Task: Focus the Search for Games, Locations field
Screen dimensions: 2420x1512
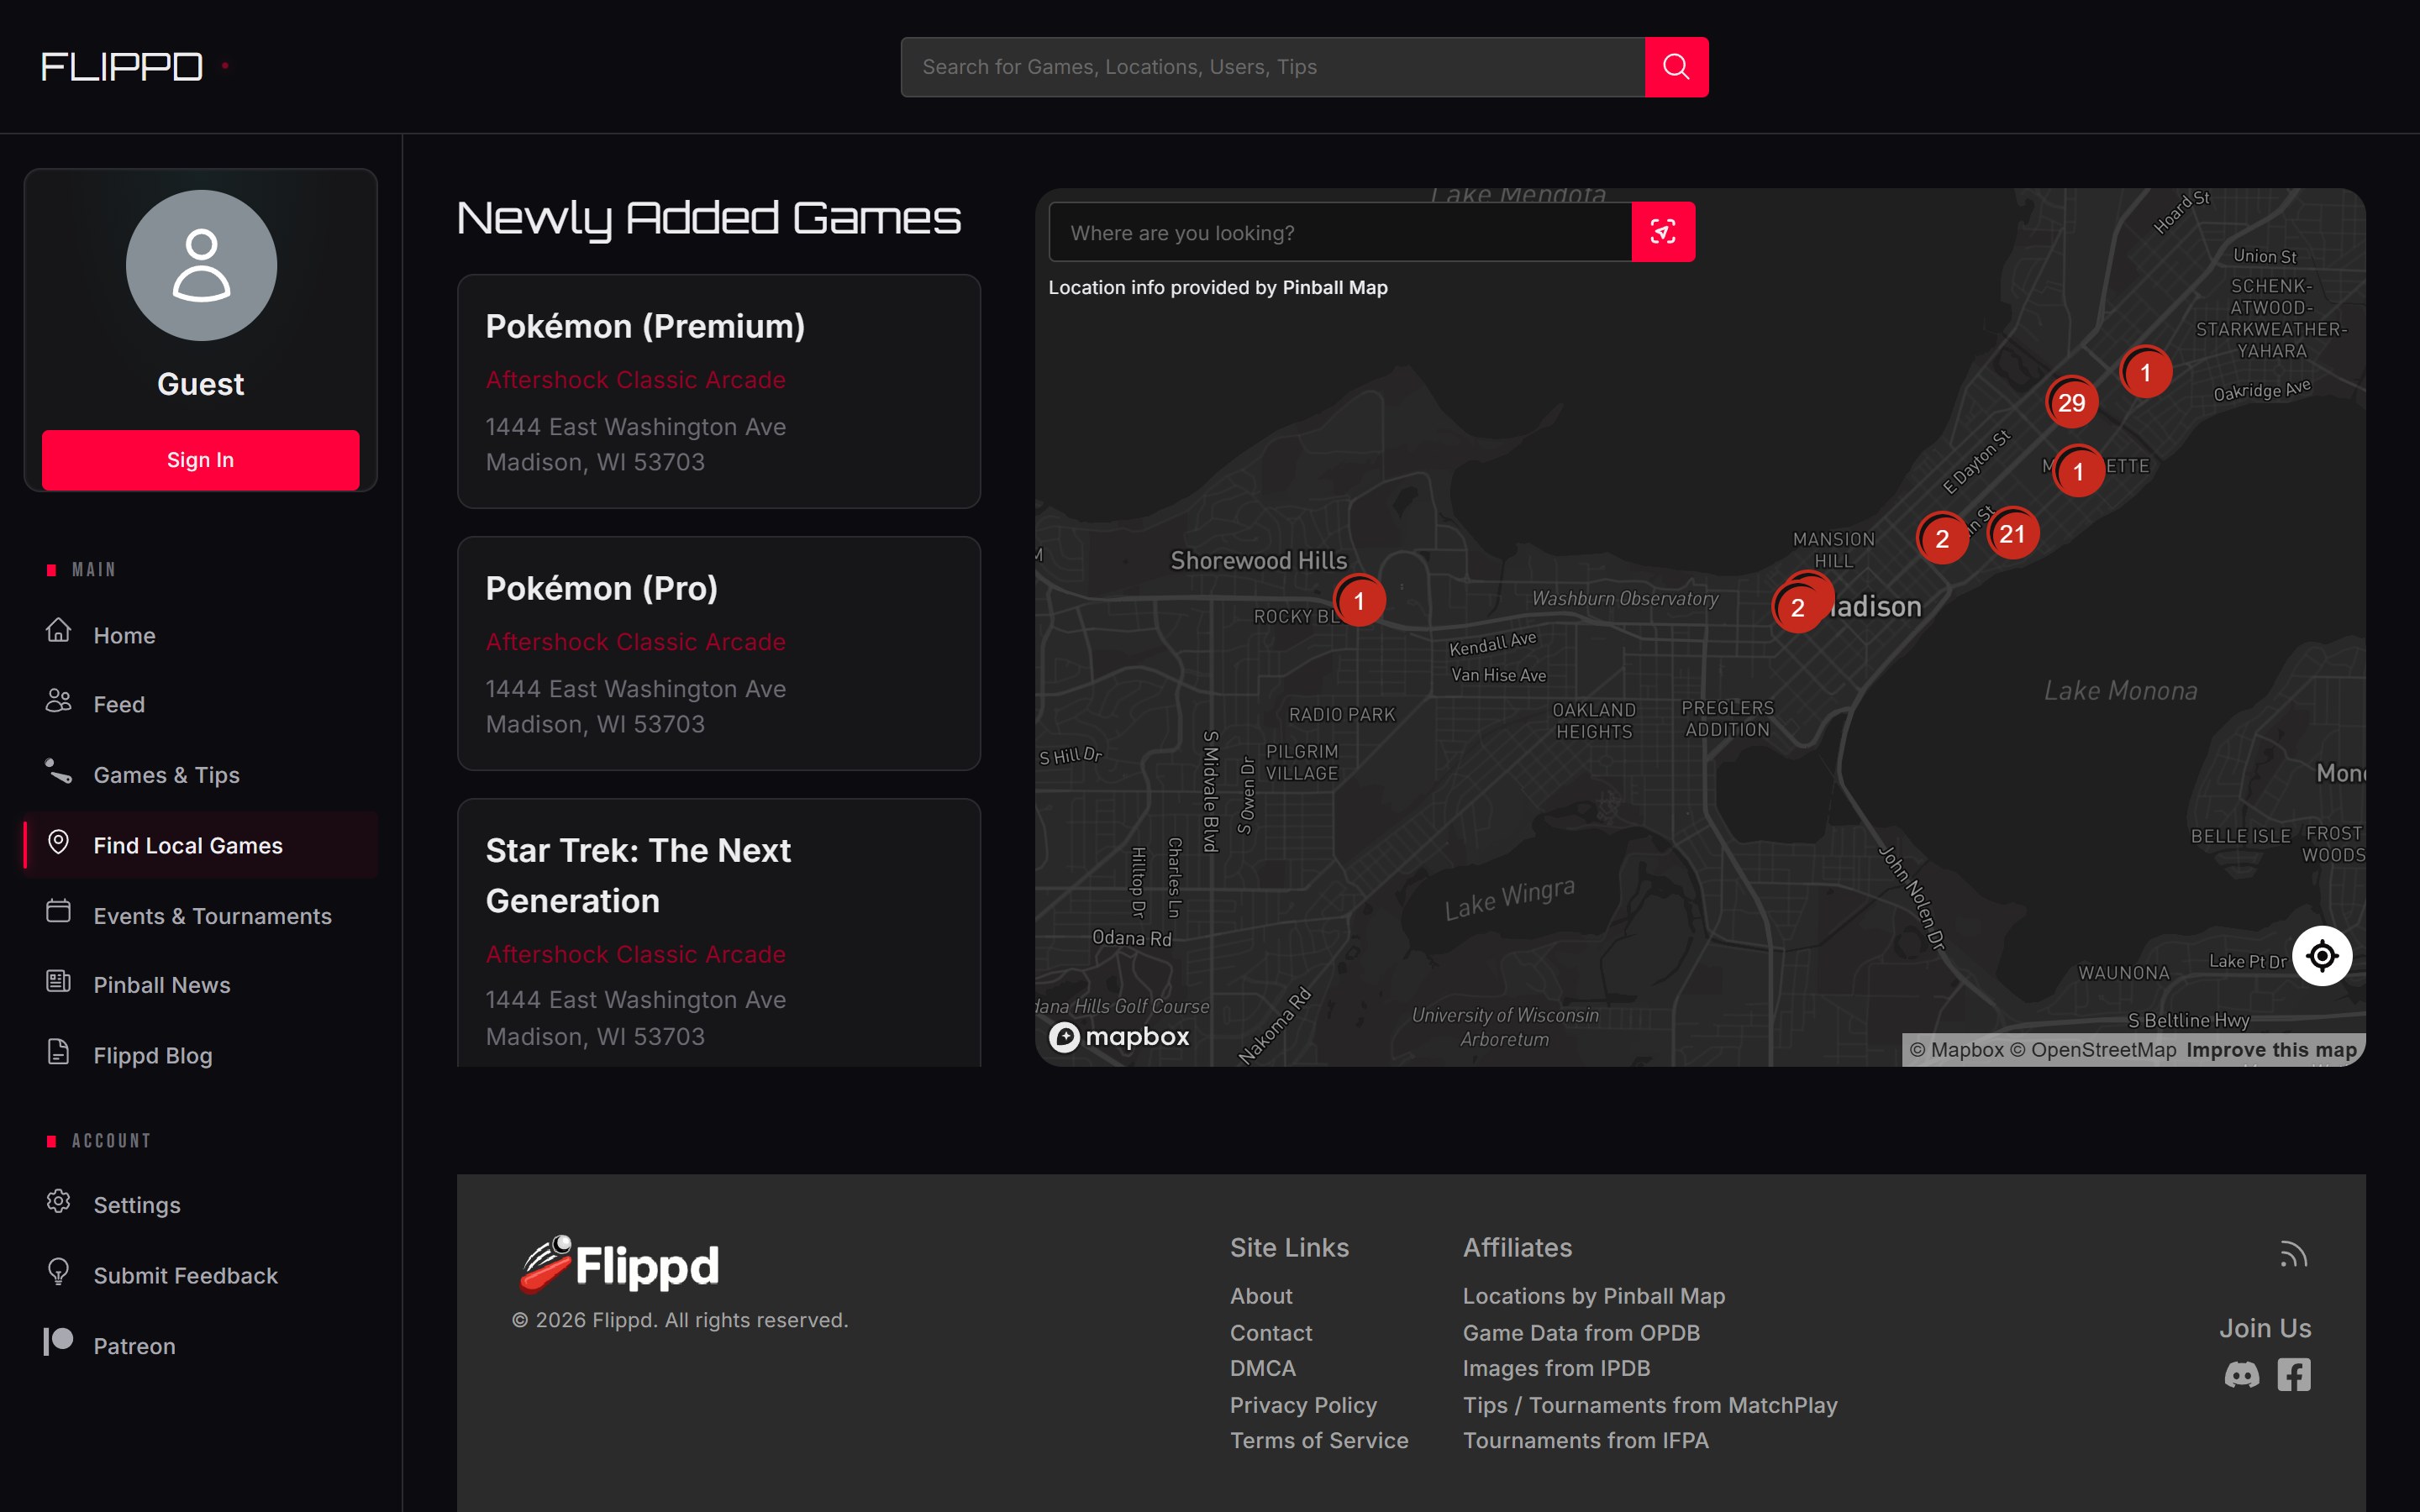Action: 1273,67
